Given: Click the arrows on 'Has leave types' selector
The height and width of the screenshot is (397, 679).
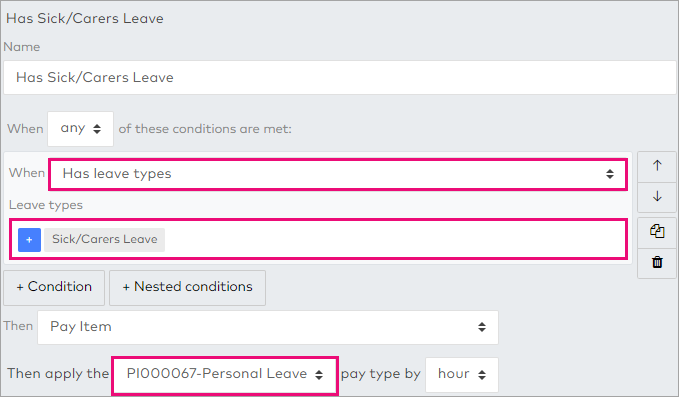Looking at the screenshot, I should coord(610,174).
